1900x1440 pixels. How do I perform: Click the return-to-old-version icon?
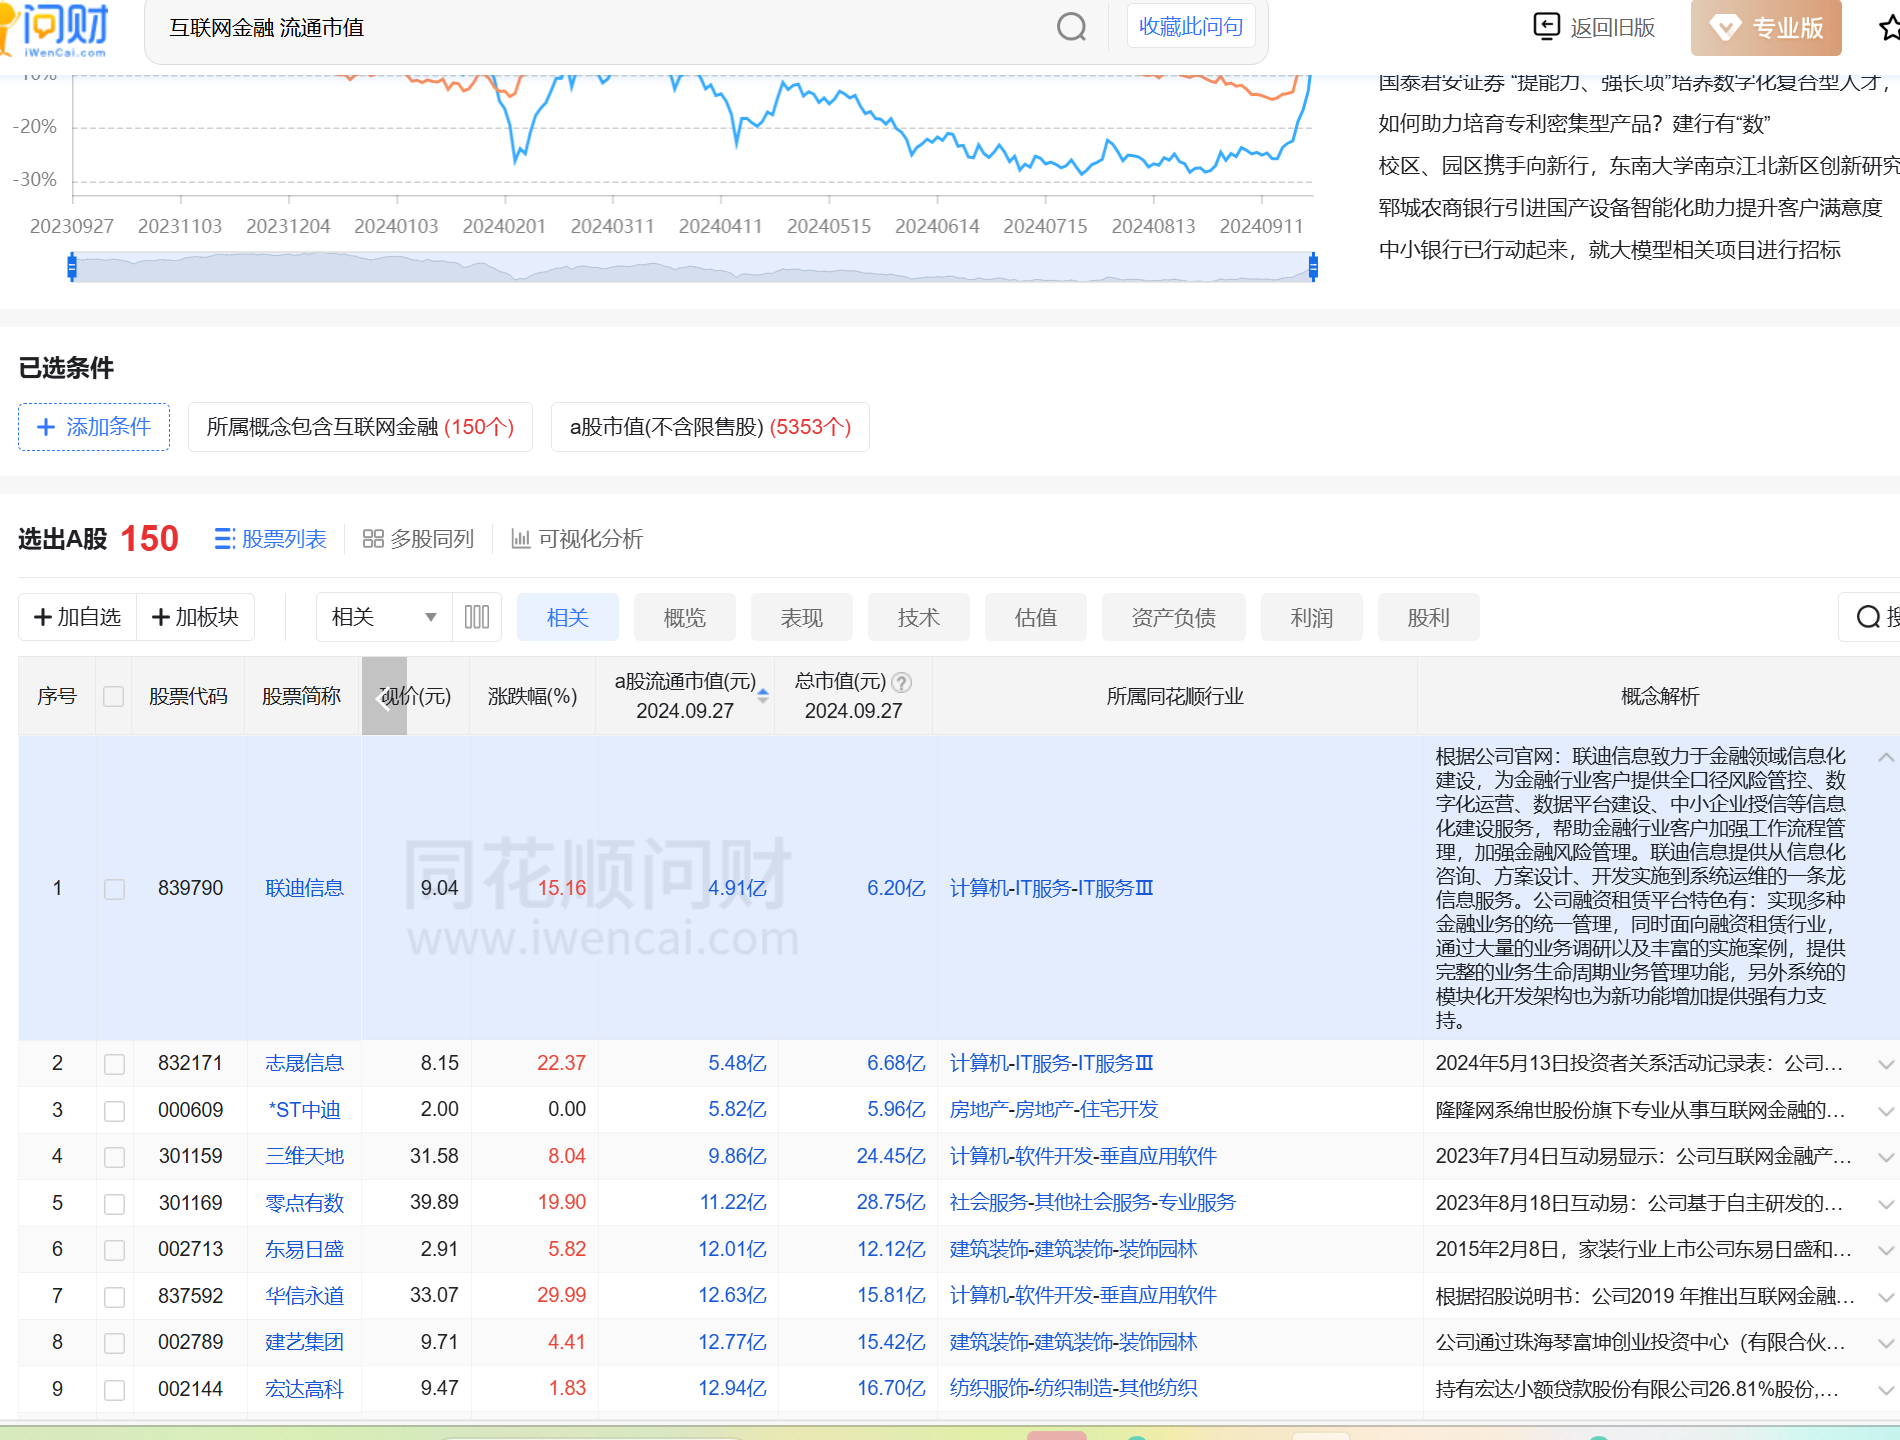click(1546, 27)
